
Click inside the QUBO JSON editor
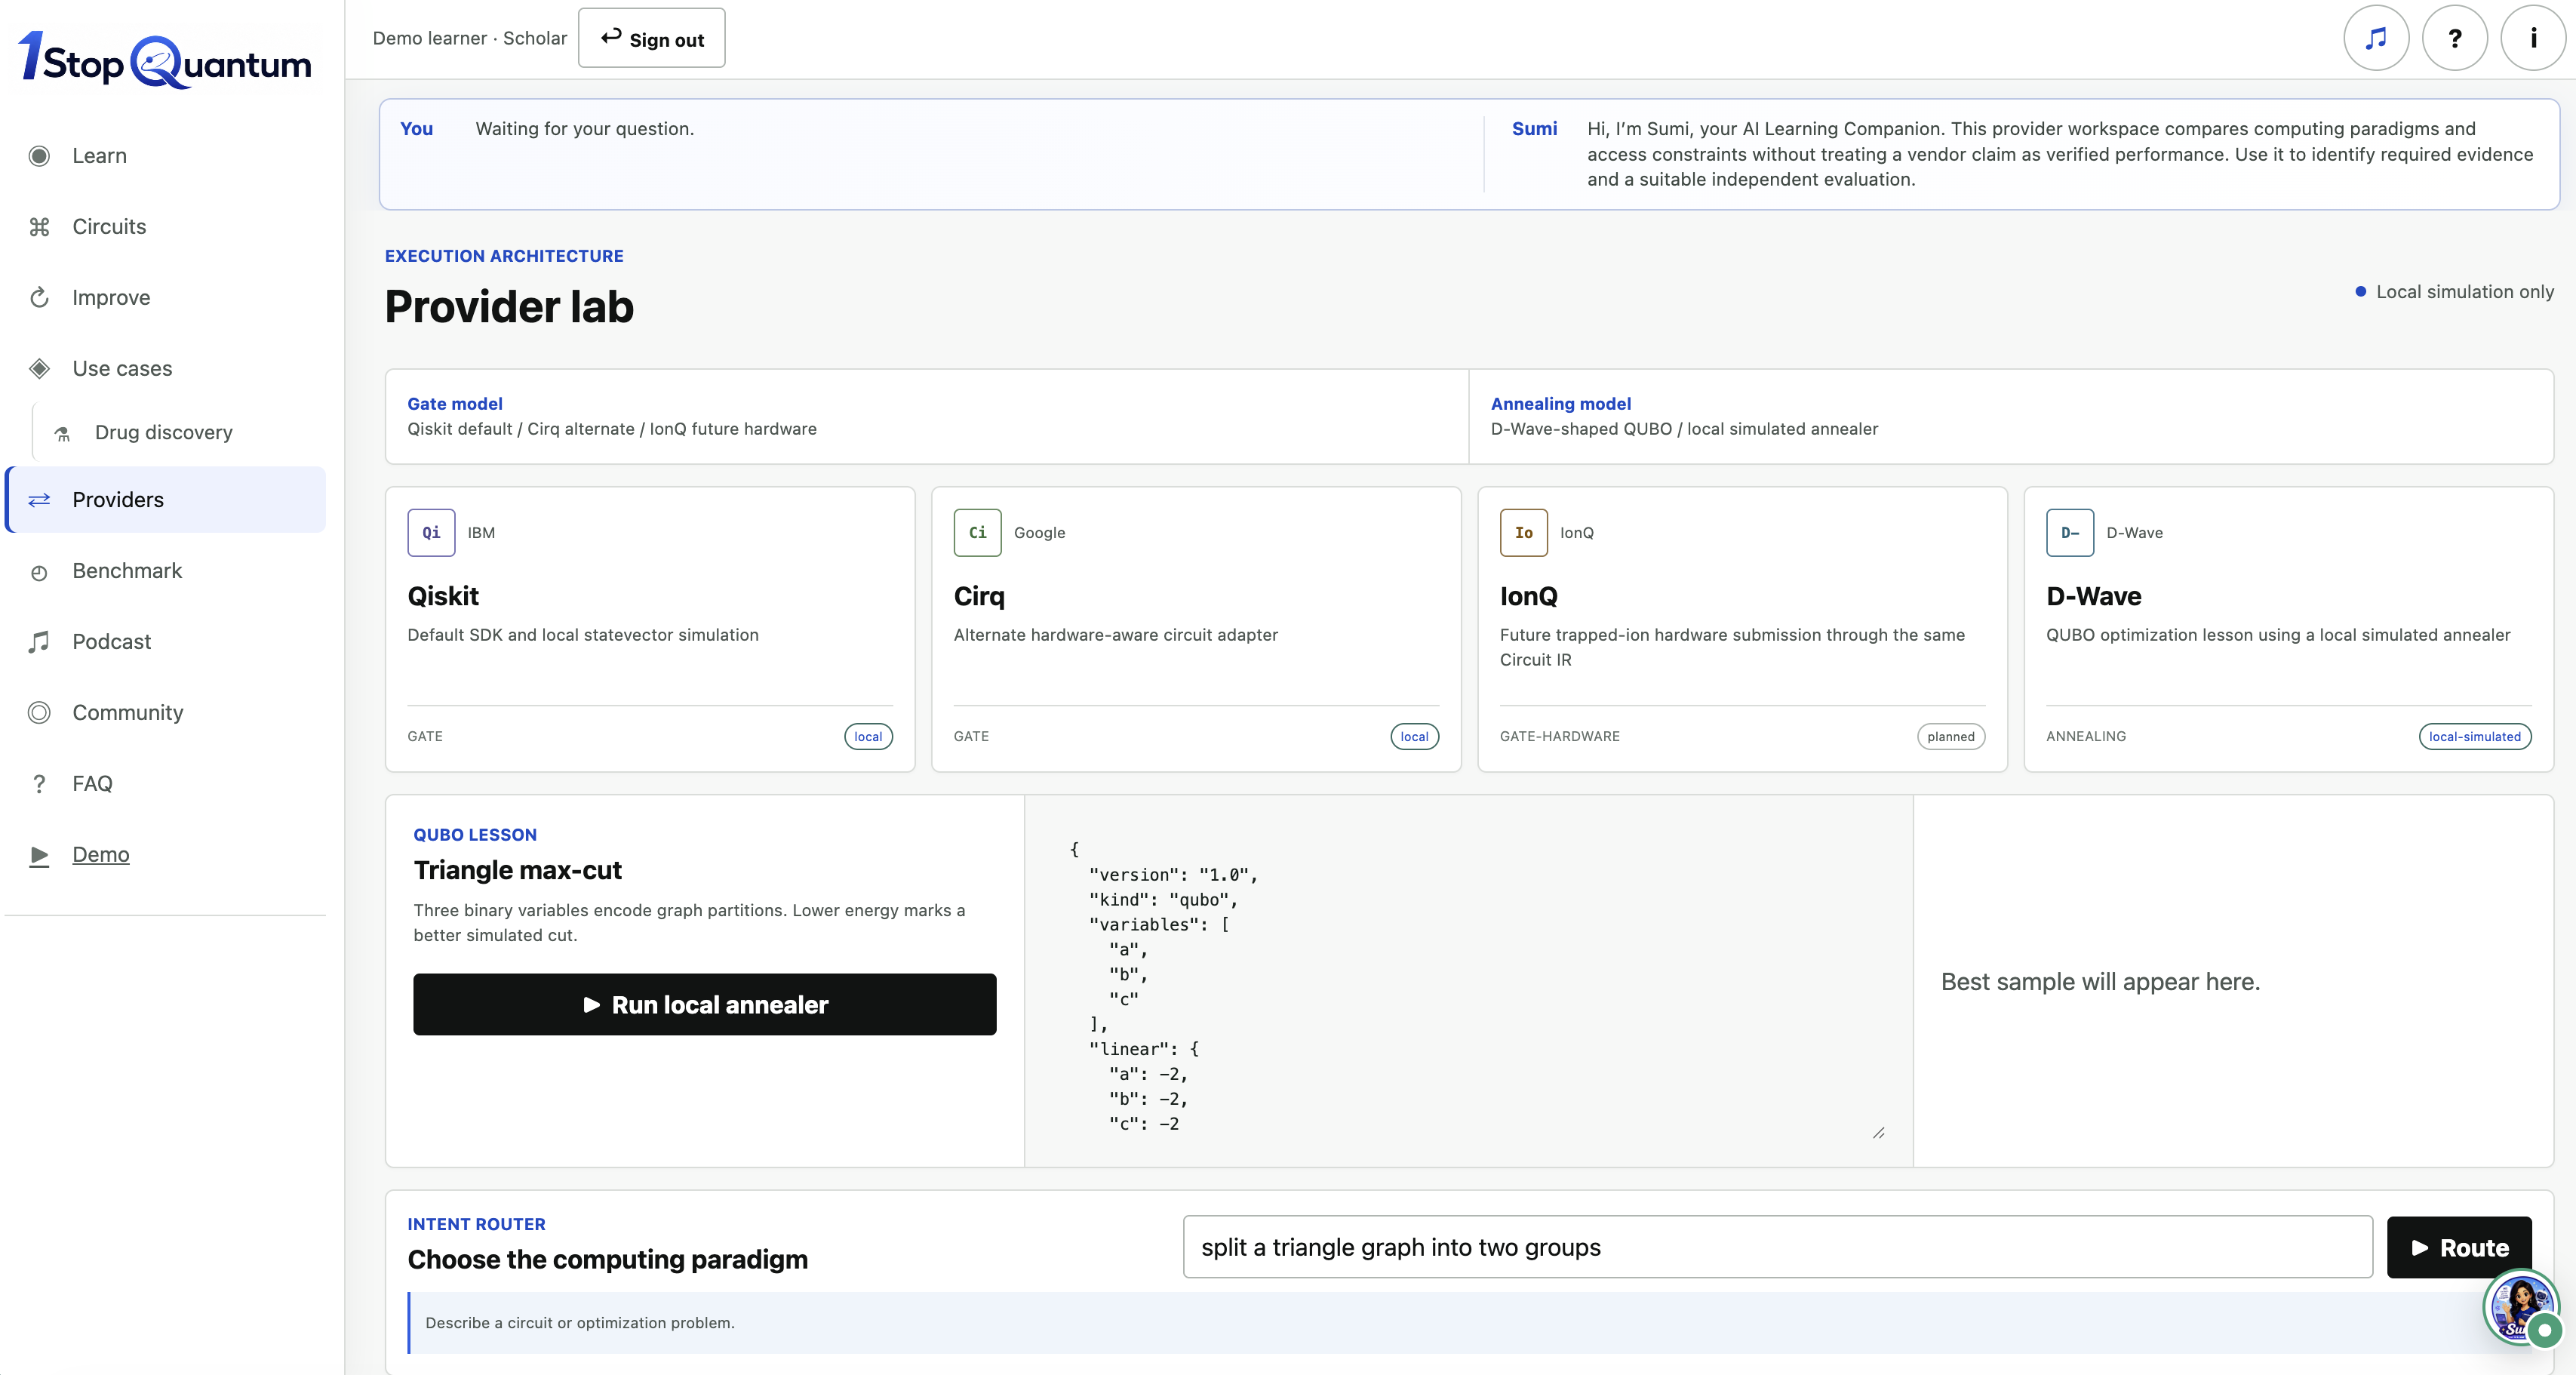pos(1469,981)
